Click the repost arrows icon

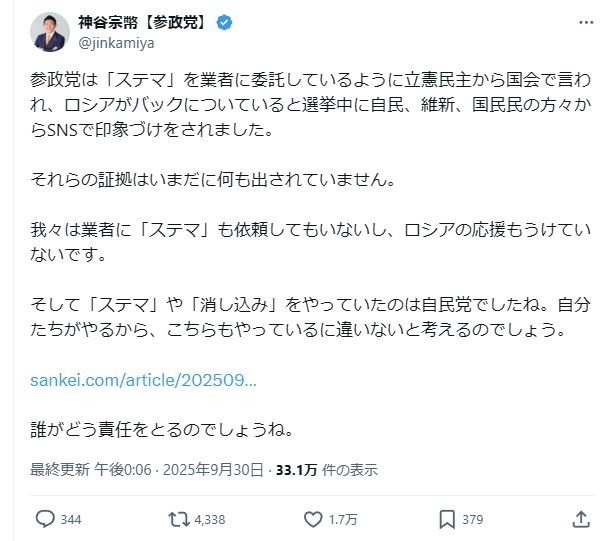click(x=178, y=519)
